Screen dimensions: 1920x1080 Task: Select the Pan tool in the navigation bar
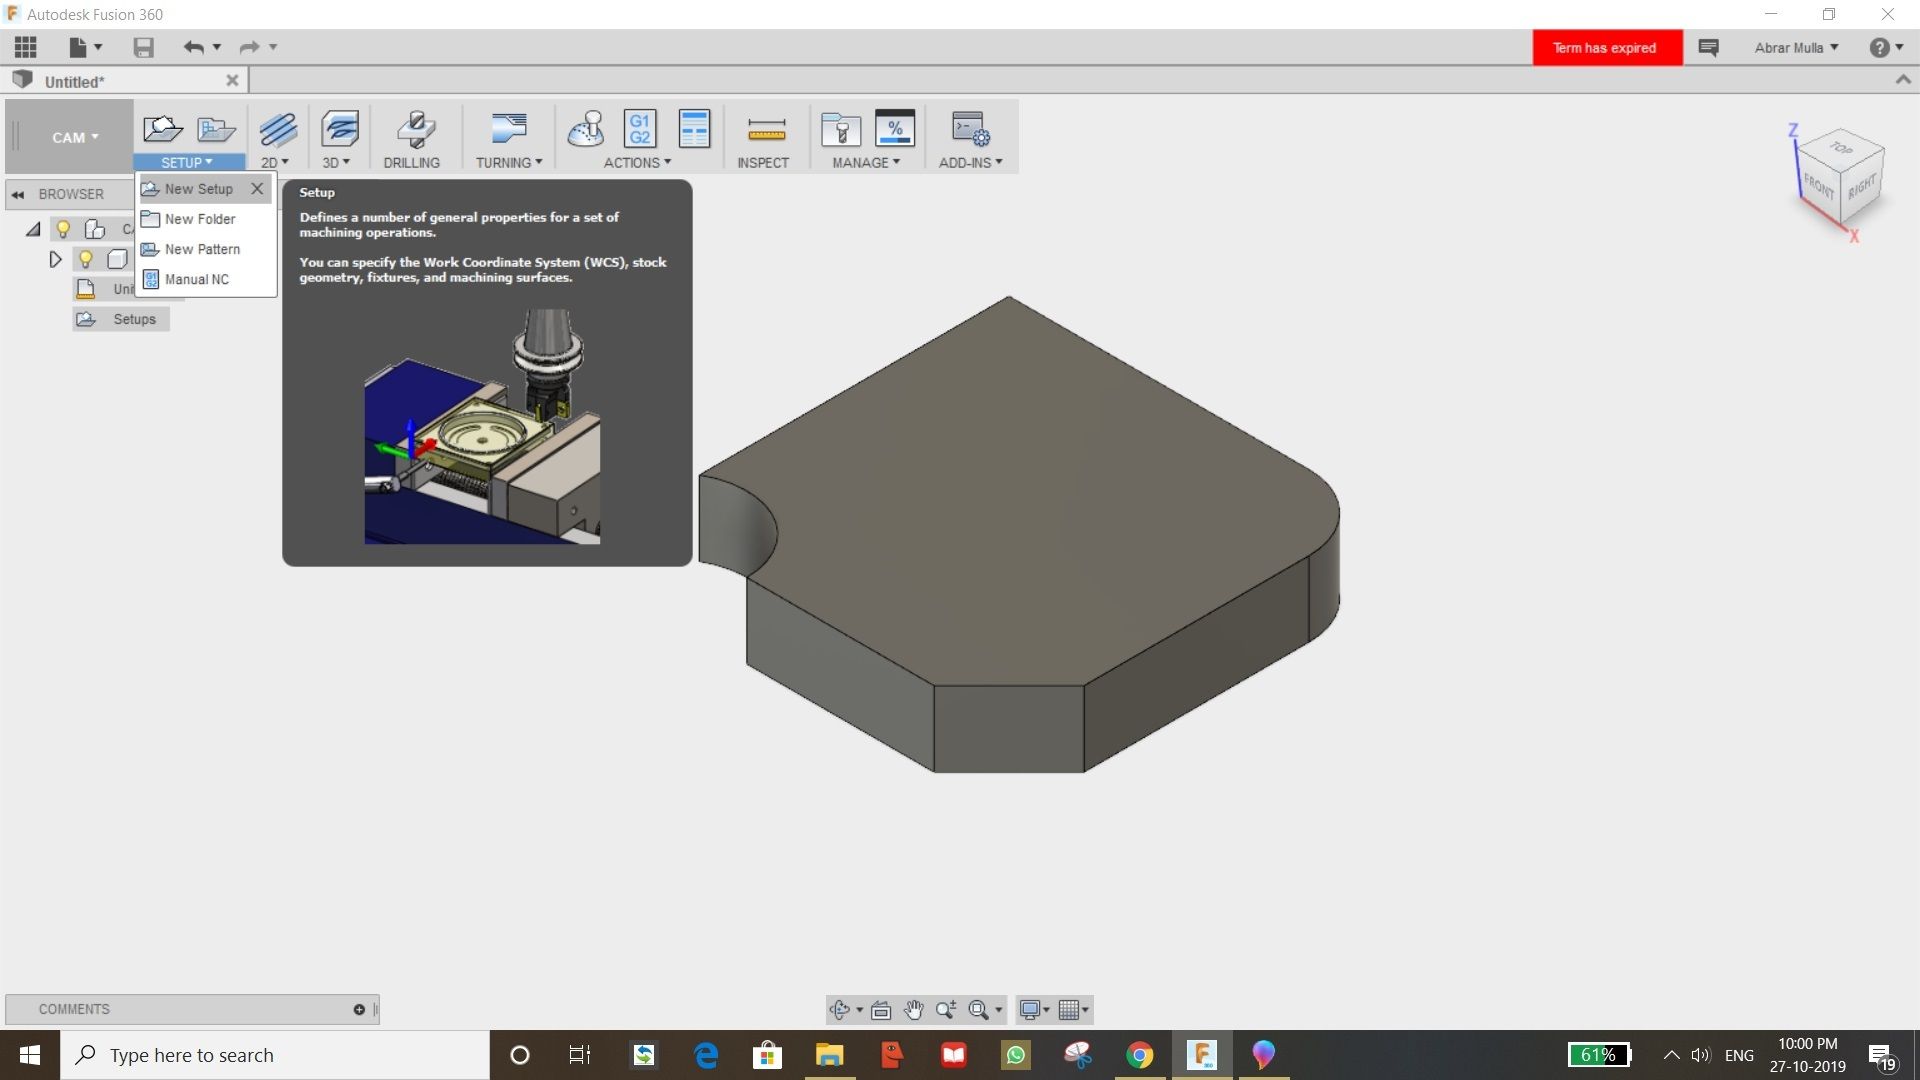[x=913, y=1009]
